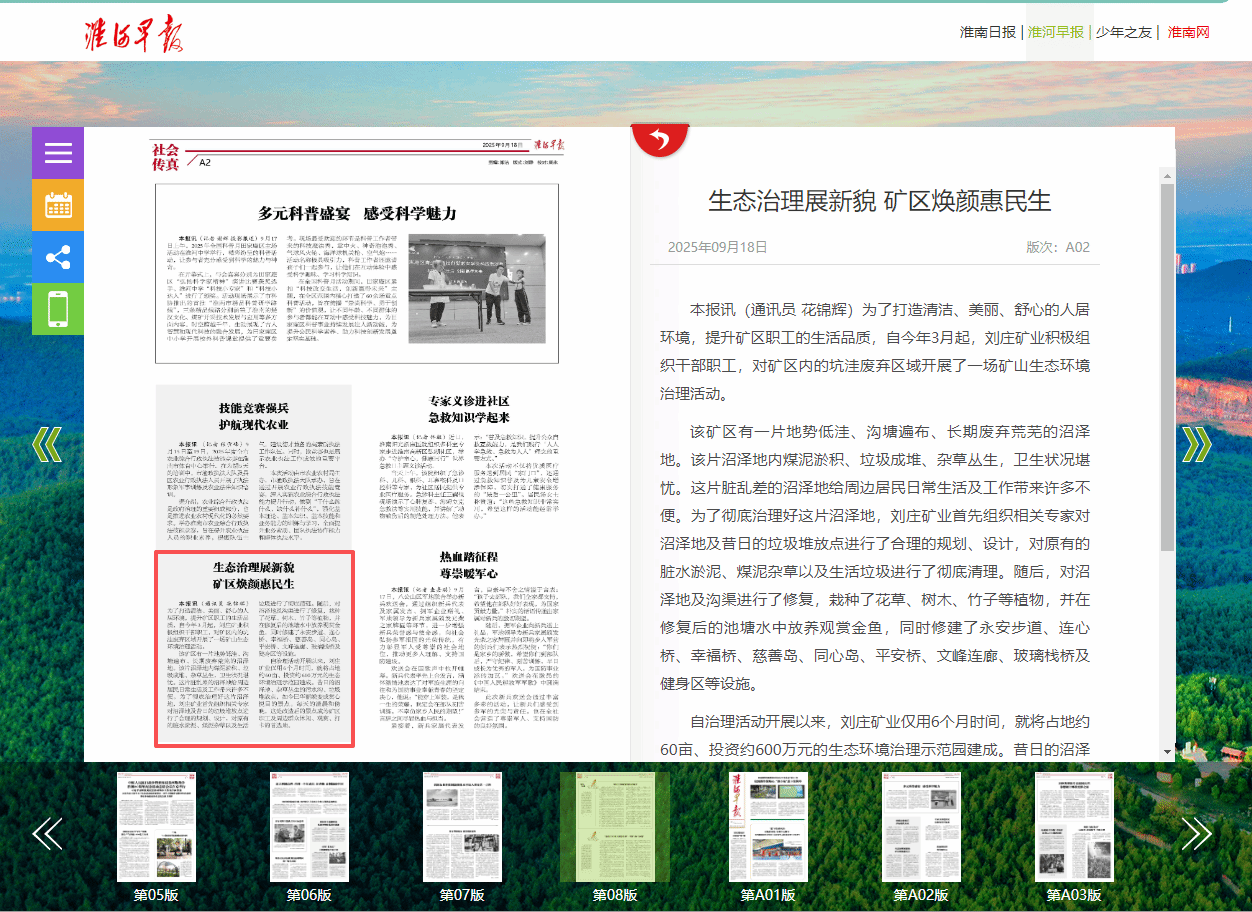Go to previous newspaper page arrow
This screenshot has width=1252, height=912.
point(47,444)
